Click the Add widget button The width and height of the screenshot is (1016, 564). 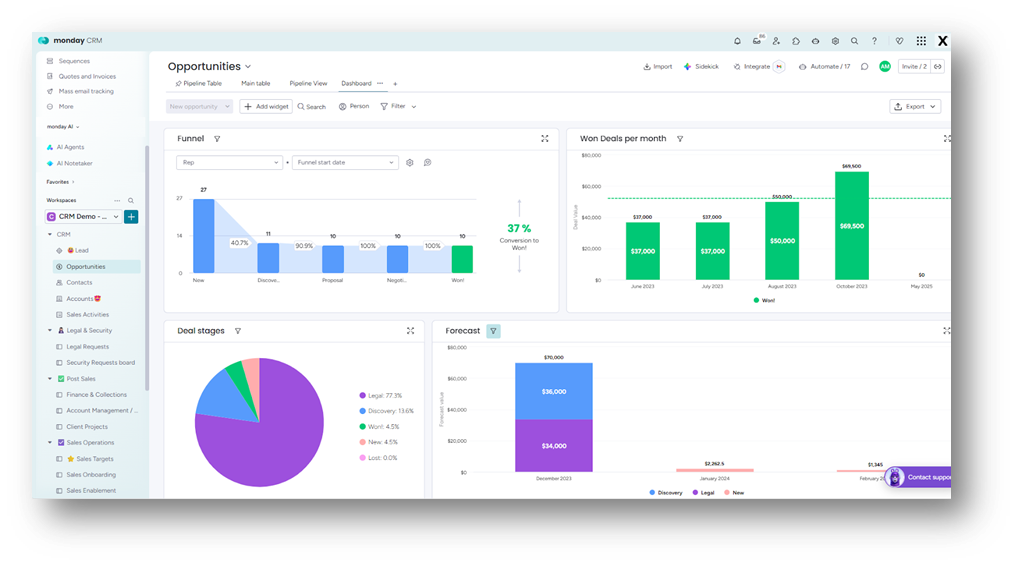coord(266,107)
